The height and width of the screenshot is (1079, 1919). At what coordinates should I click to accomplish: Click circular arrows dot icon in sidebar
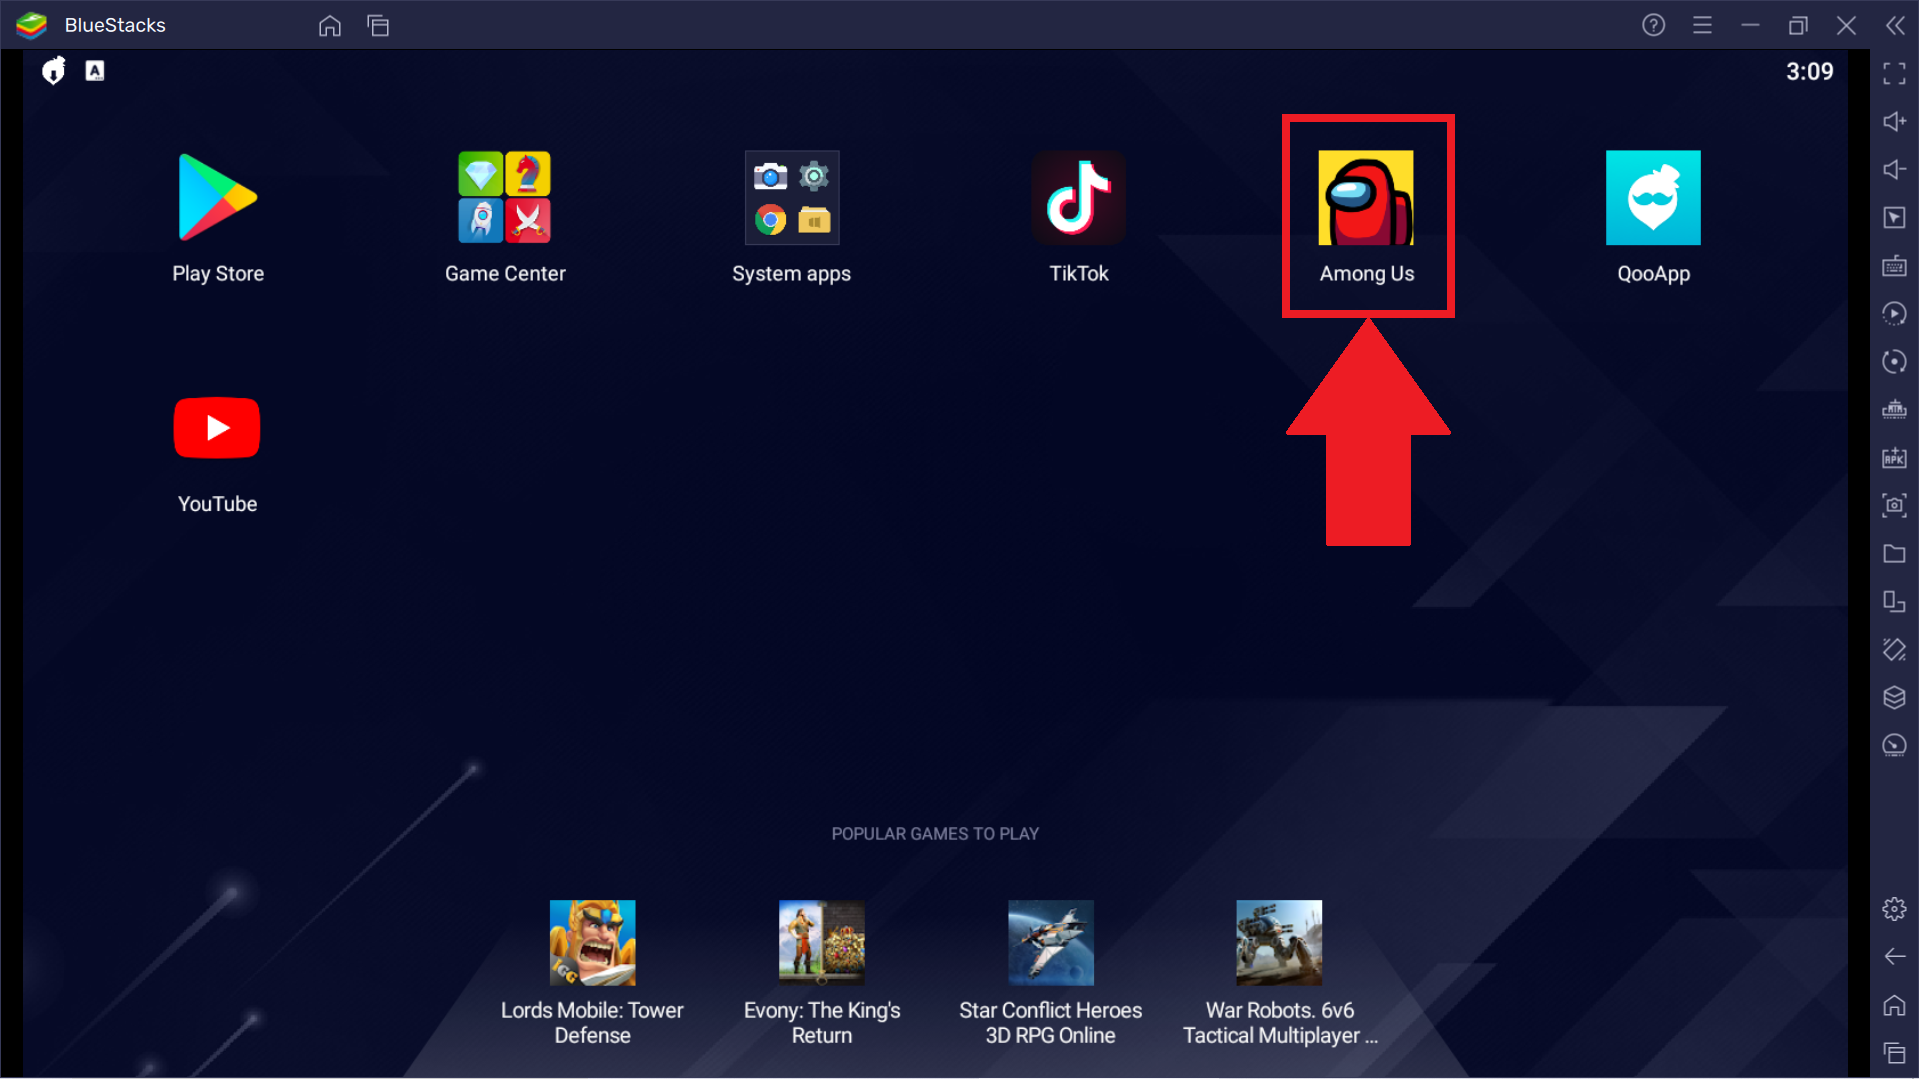pos(1894,362)
